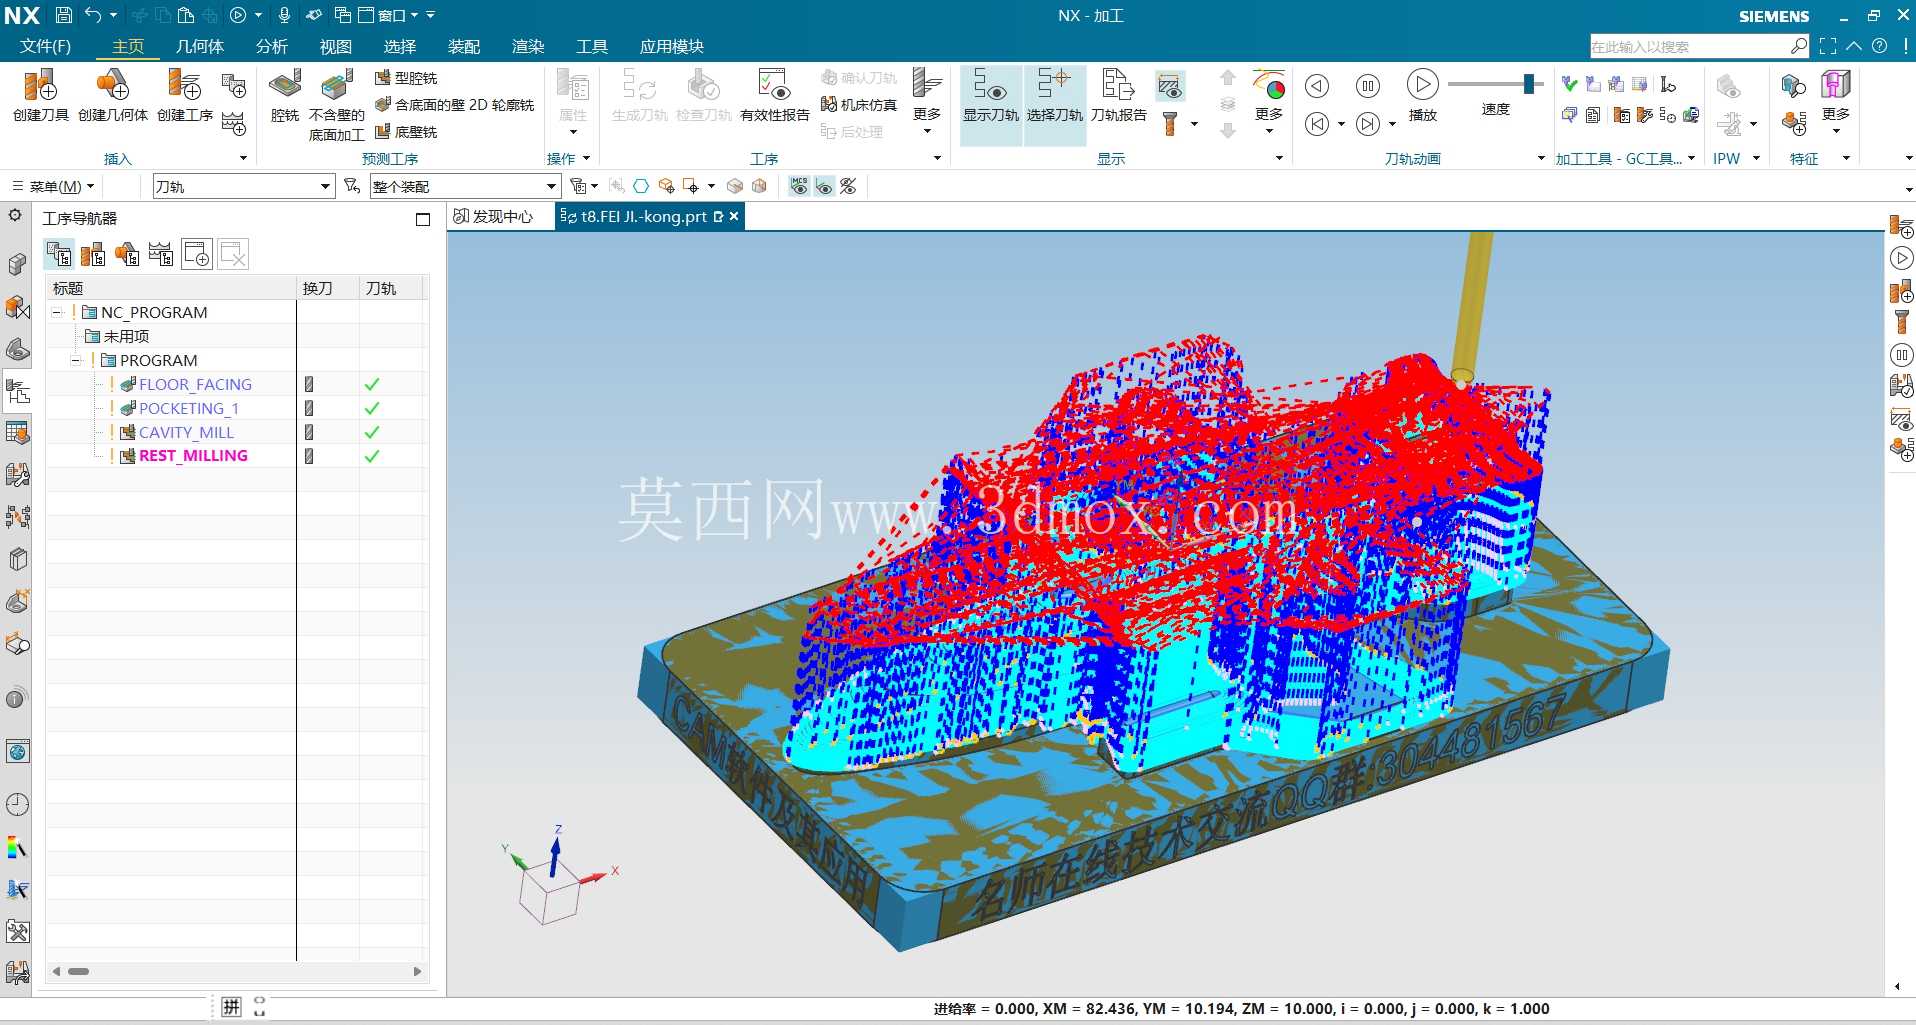Click the 创建几何体 (Create Geometry) icon
Viewport: 1916px width, 1025px height.
[x=112, y=86]
